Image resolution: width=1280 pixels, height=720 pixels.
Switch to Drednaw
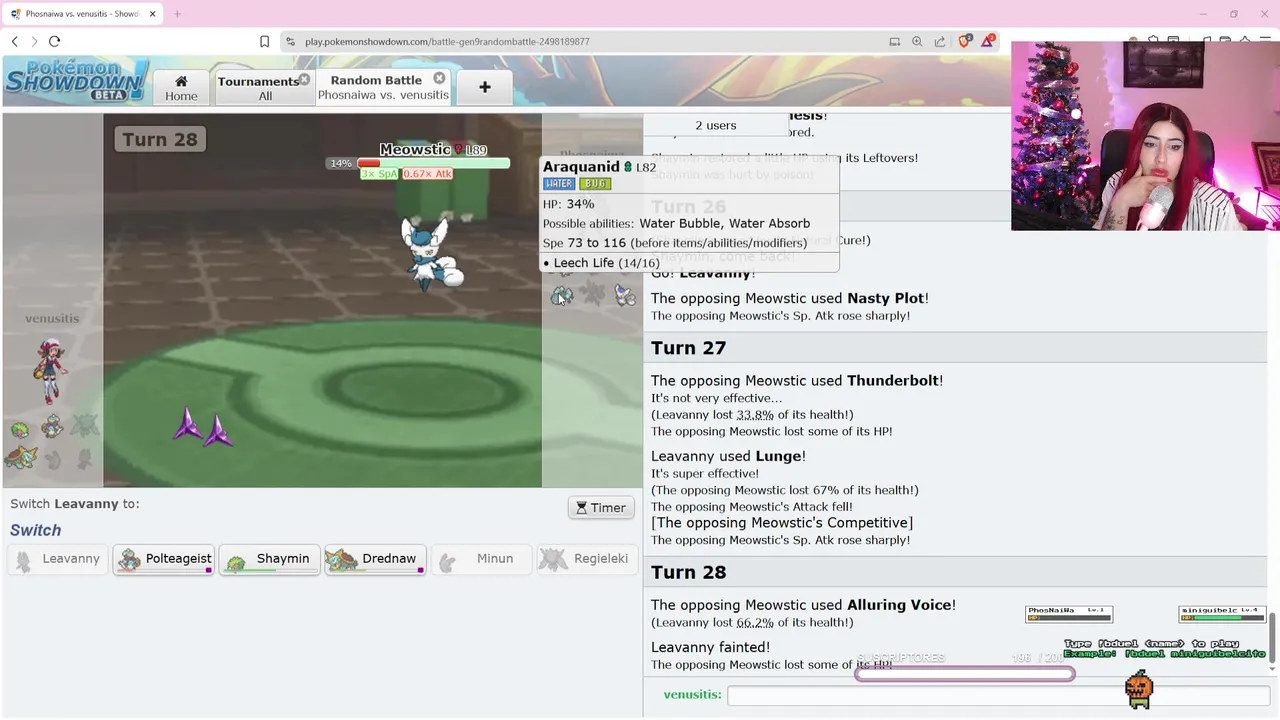pyautogui.click(x=375, y=559)
